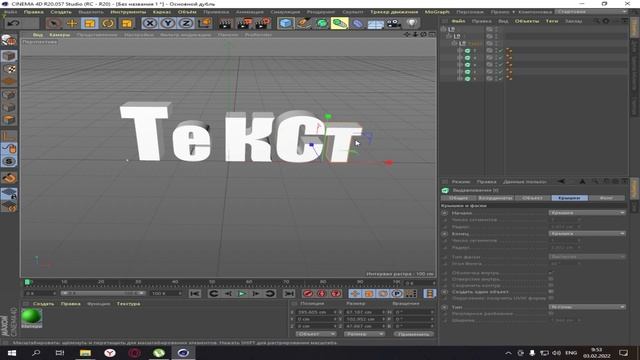
Task: Switch to the Фонг tab in attributes
Action: (606, 198)
